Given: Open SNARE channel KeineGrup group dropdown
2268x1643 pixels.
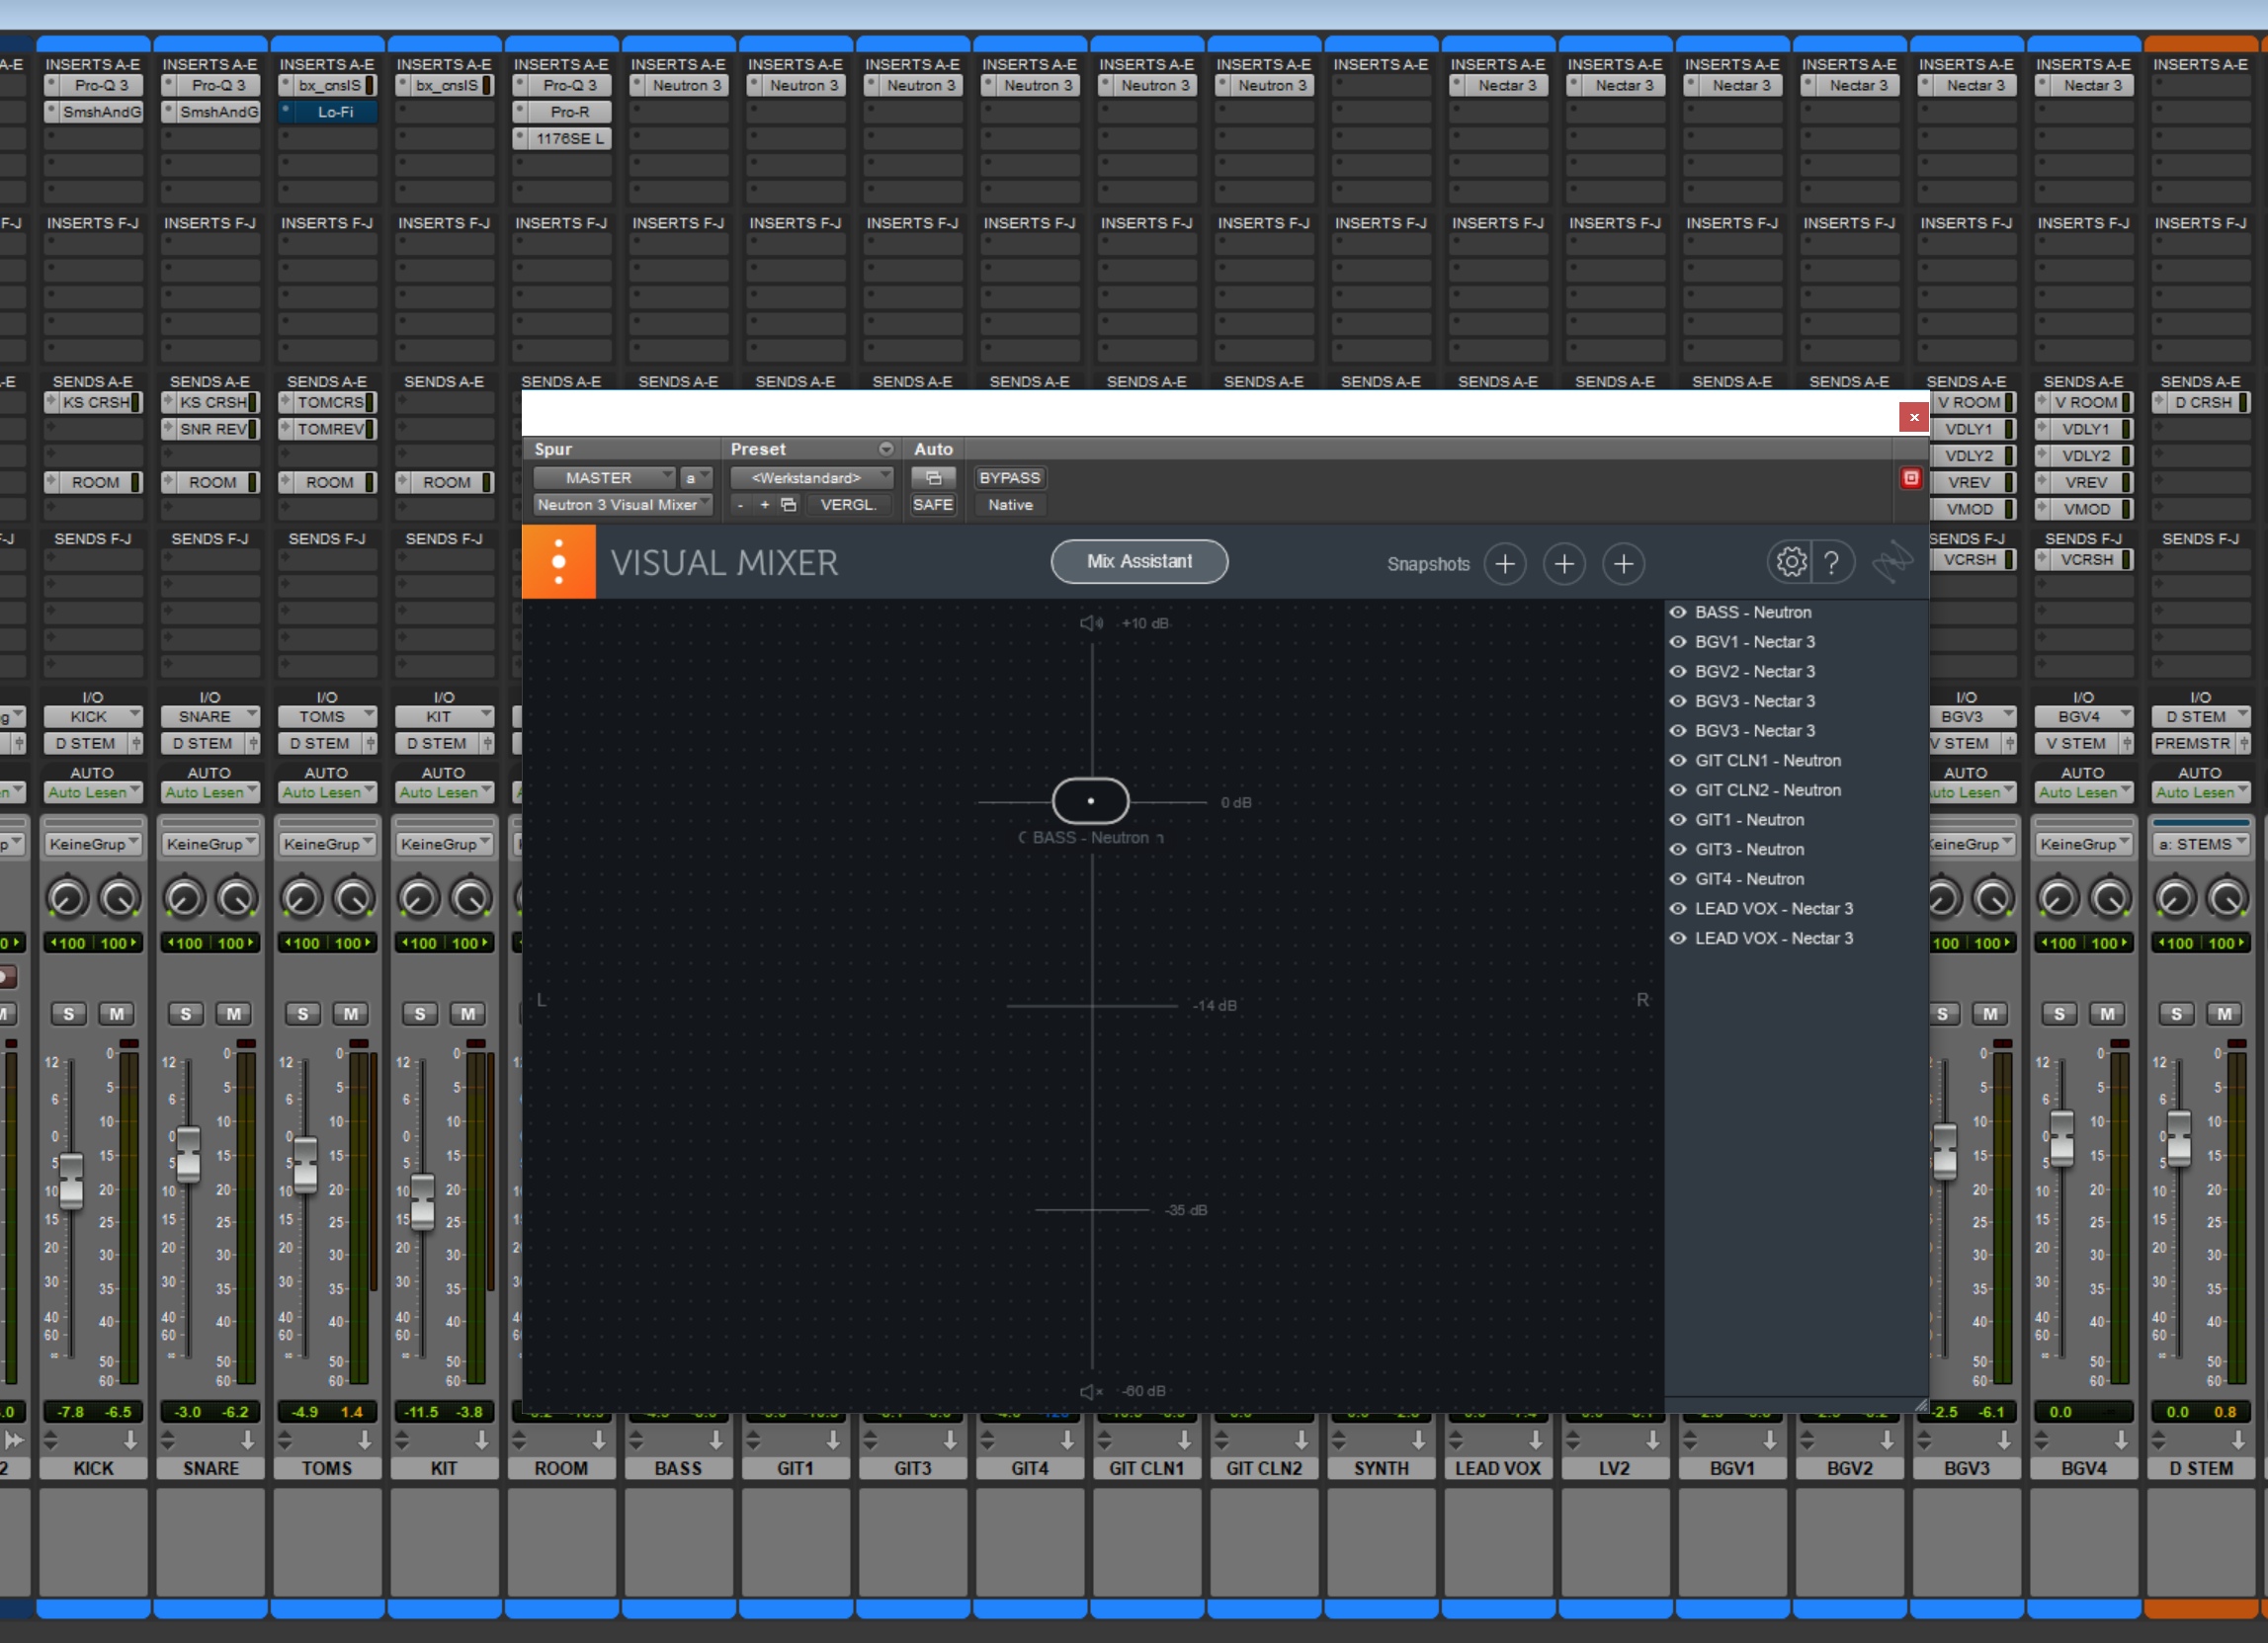Looking at the screenshot, I should click(210, 844).
